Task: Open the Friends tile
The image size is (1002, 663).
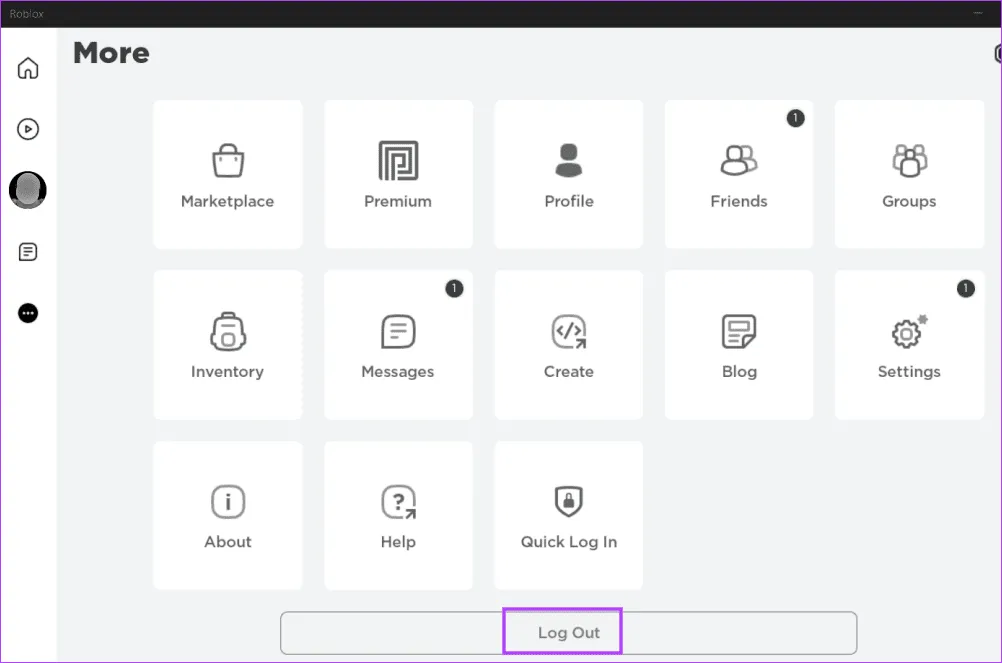Action: (738, 174)
